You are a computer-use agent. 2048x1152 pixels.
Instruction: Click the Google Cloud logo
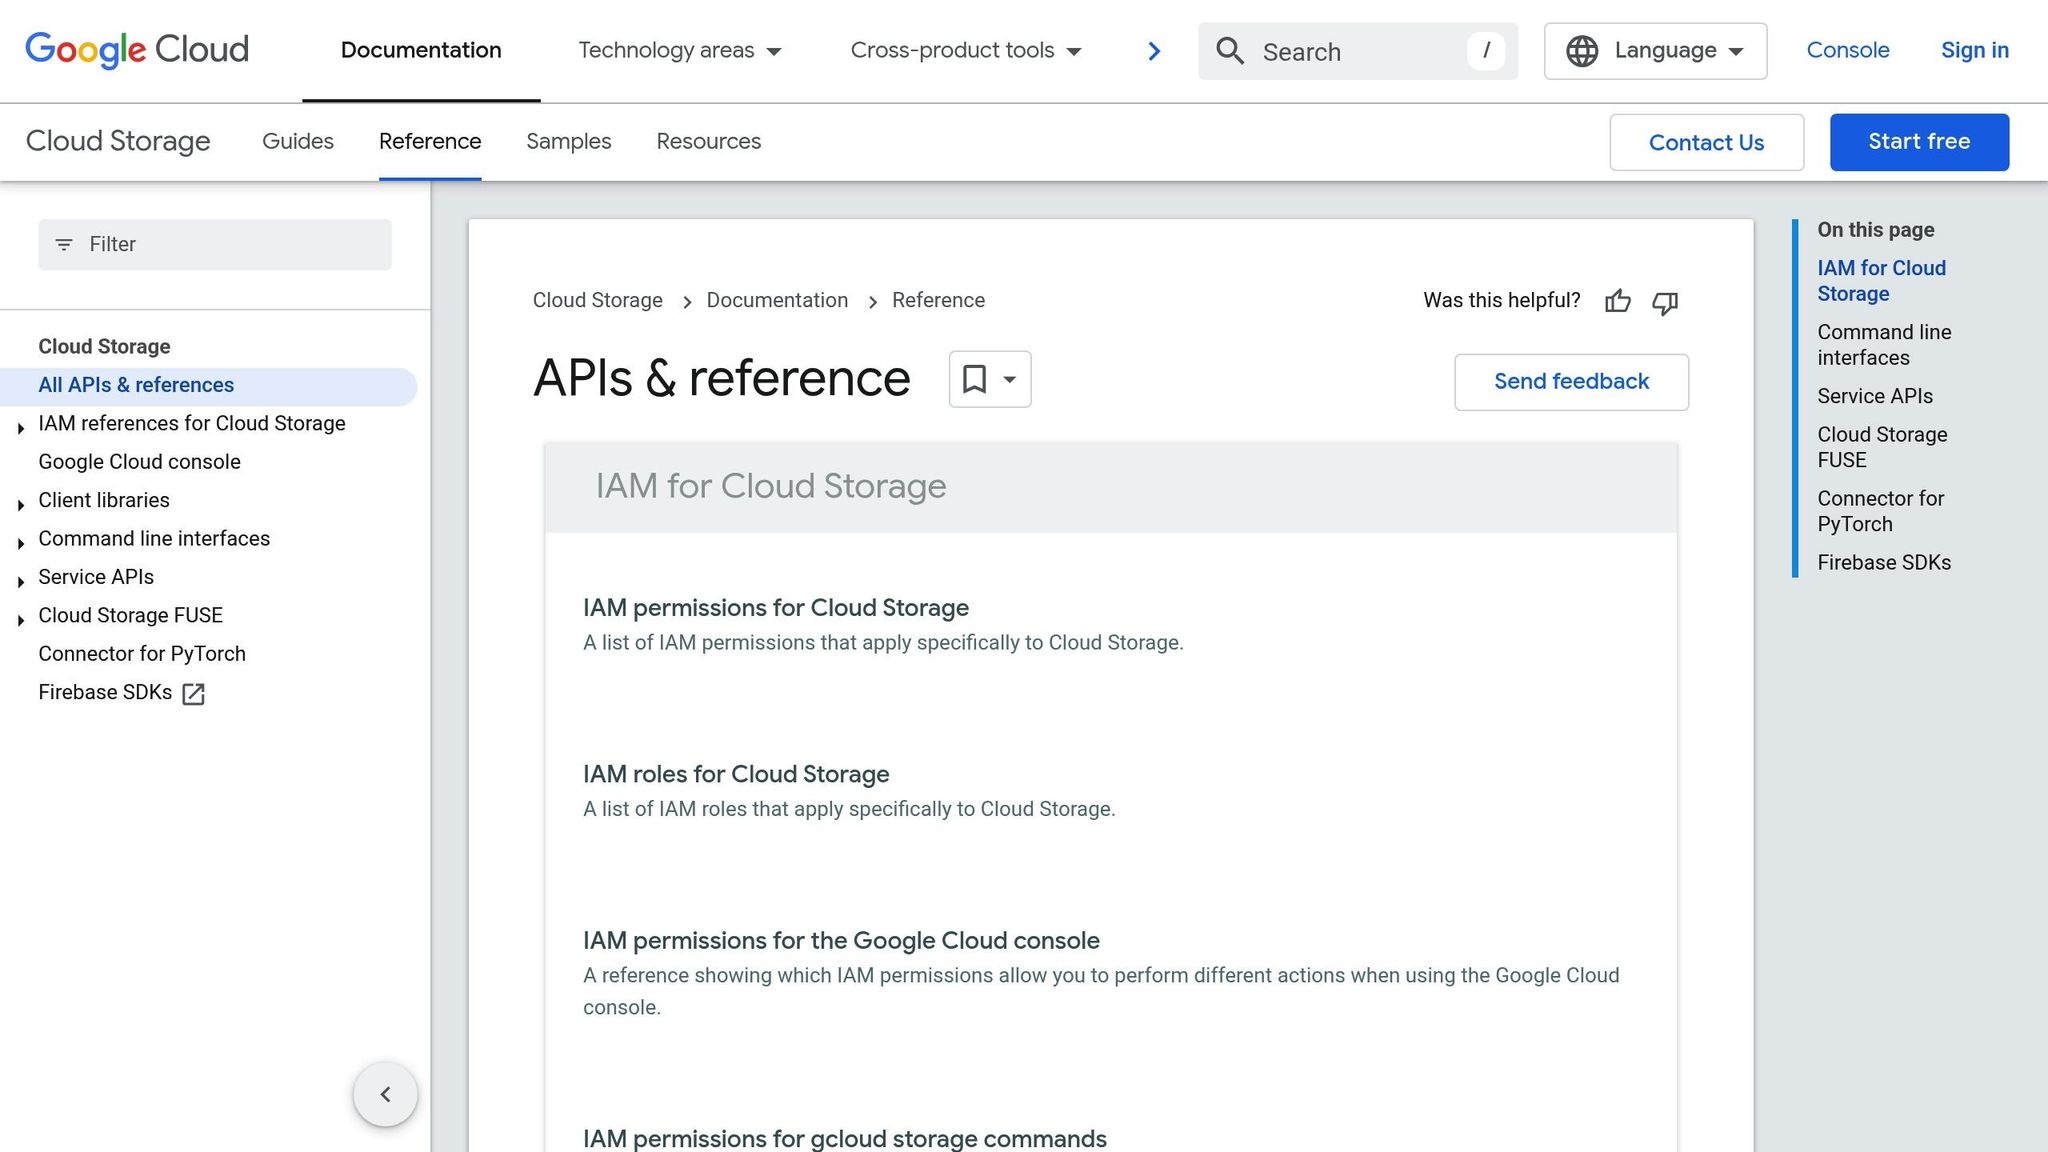137,50
